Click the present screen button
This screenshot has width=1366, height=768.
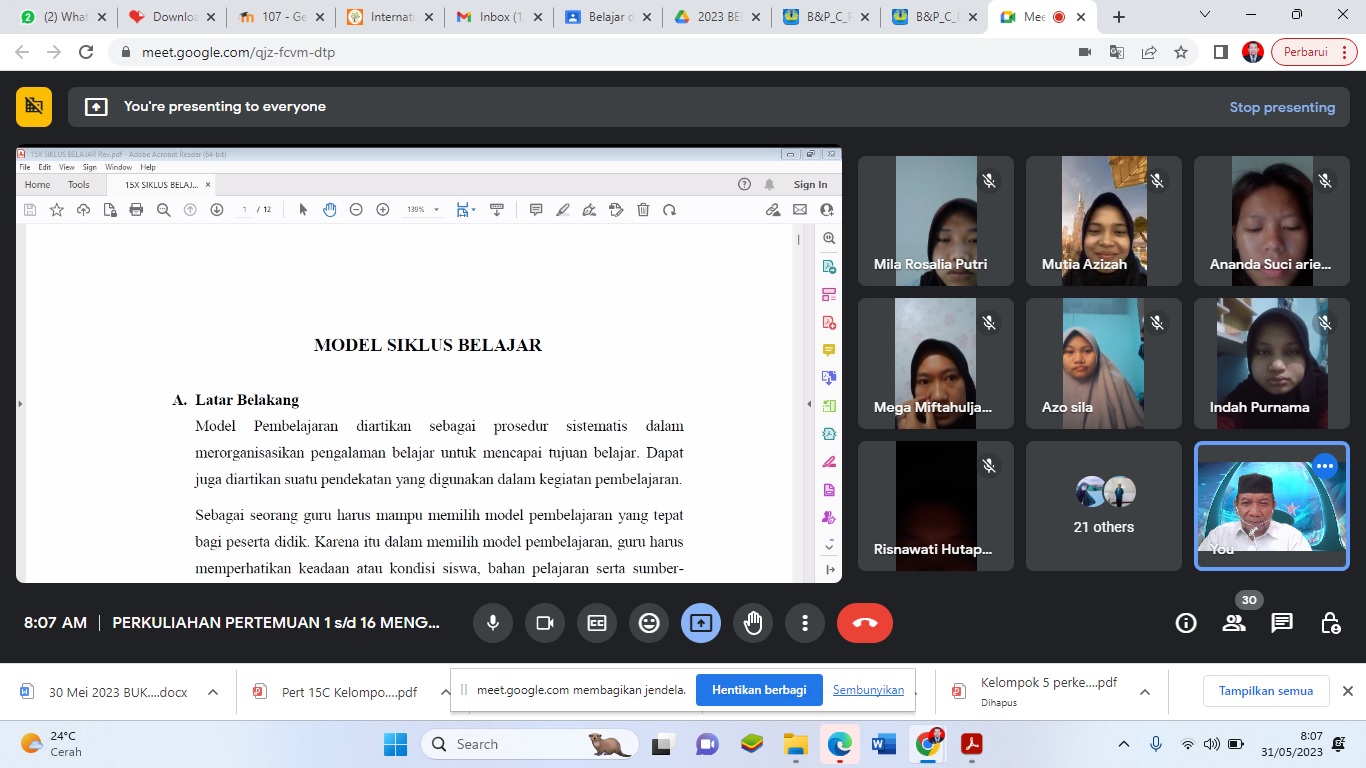(701, 623)
